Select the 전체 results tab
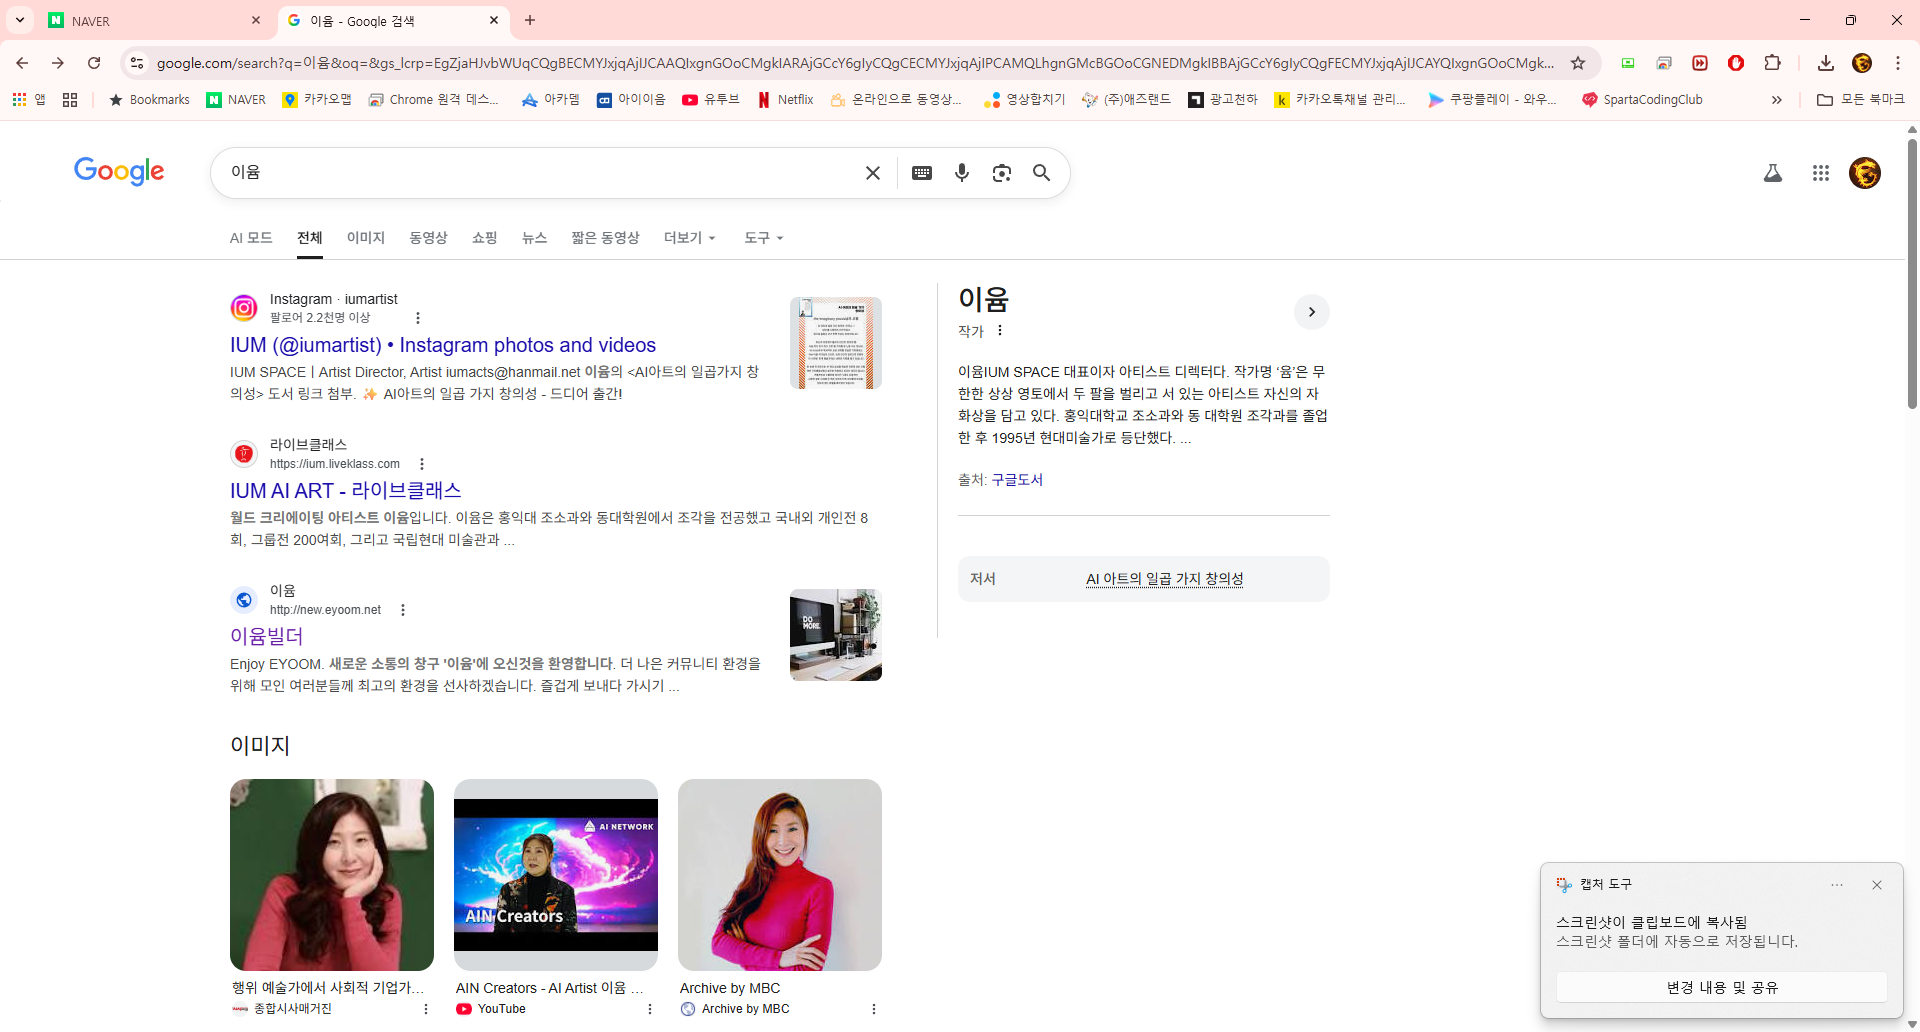 click(x=310, y=238)
